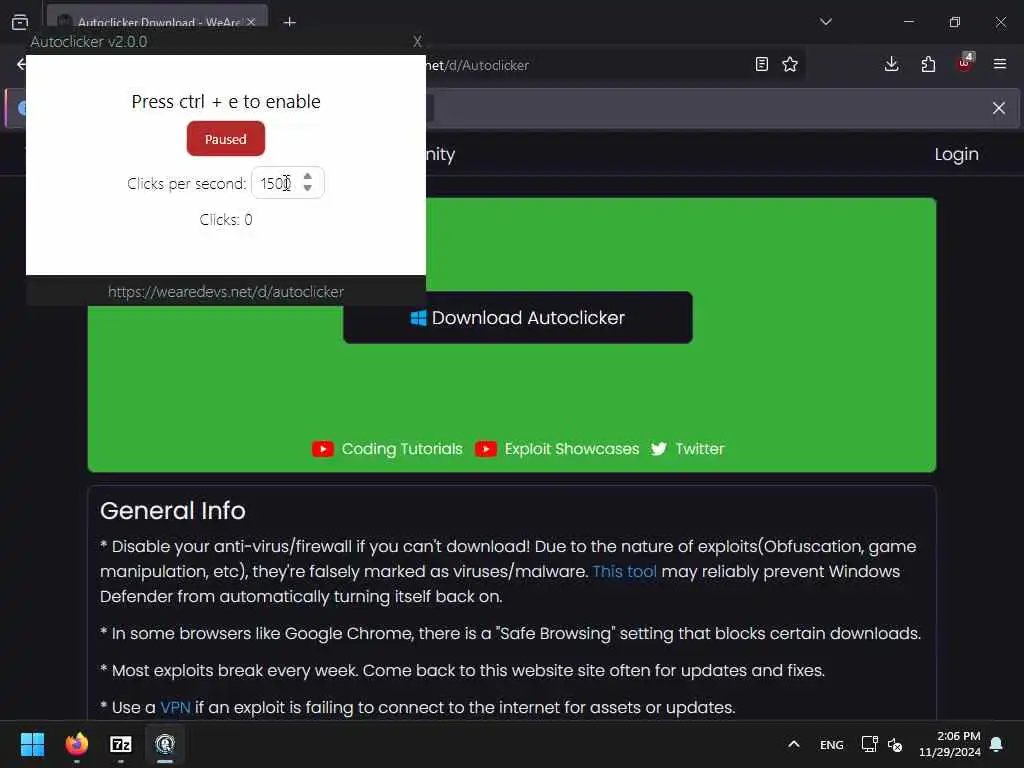
Task: Open the Firefox View icon at top left
Action: (20, 22)
